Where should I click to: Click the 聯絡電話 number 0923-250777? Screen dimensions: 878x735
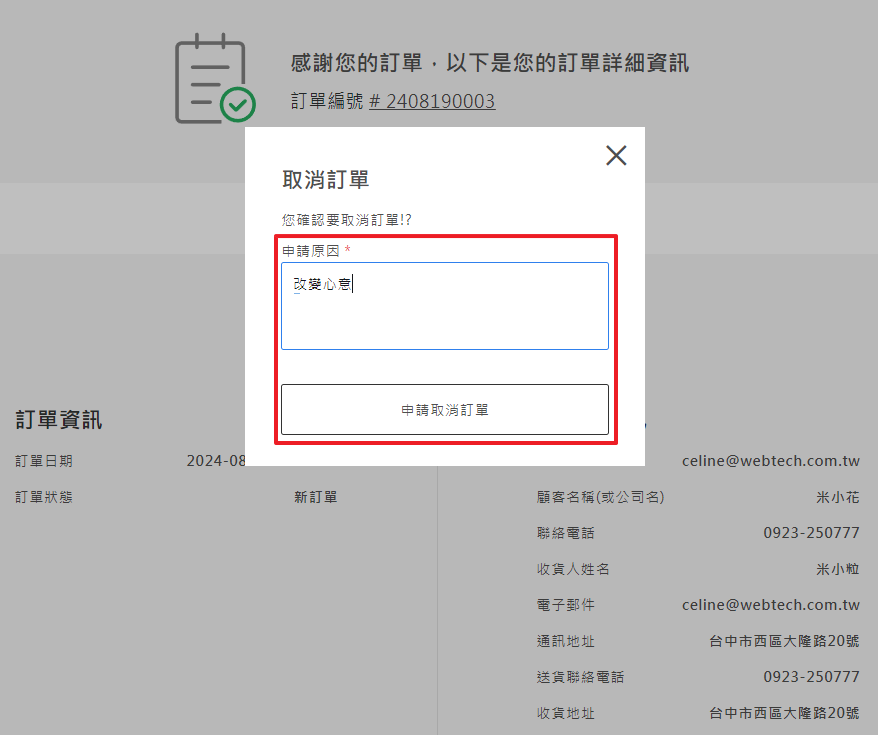(x=811, y=533)
